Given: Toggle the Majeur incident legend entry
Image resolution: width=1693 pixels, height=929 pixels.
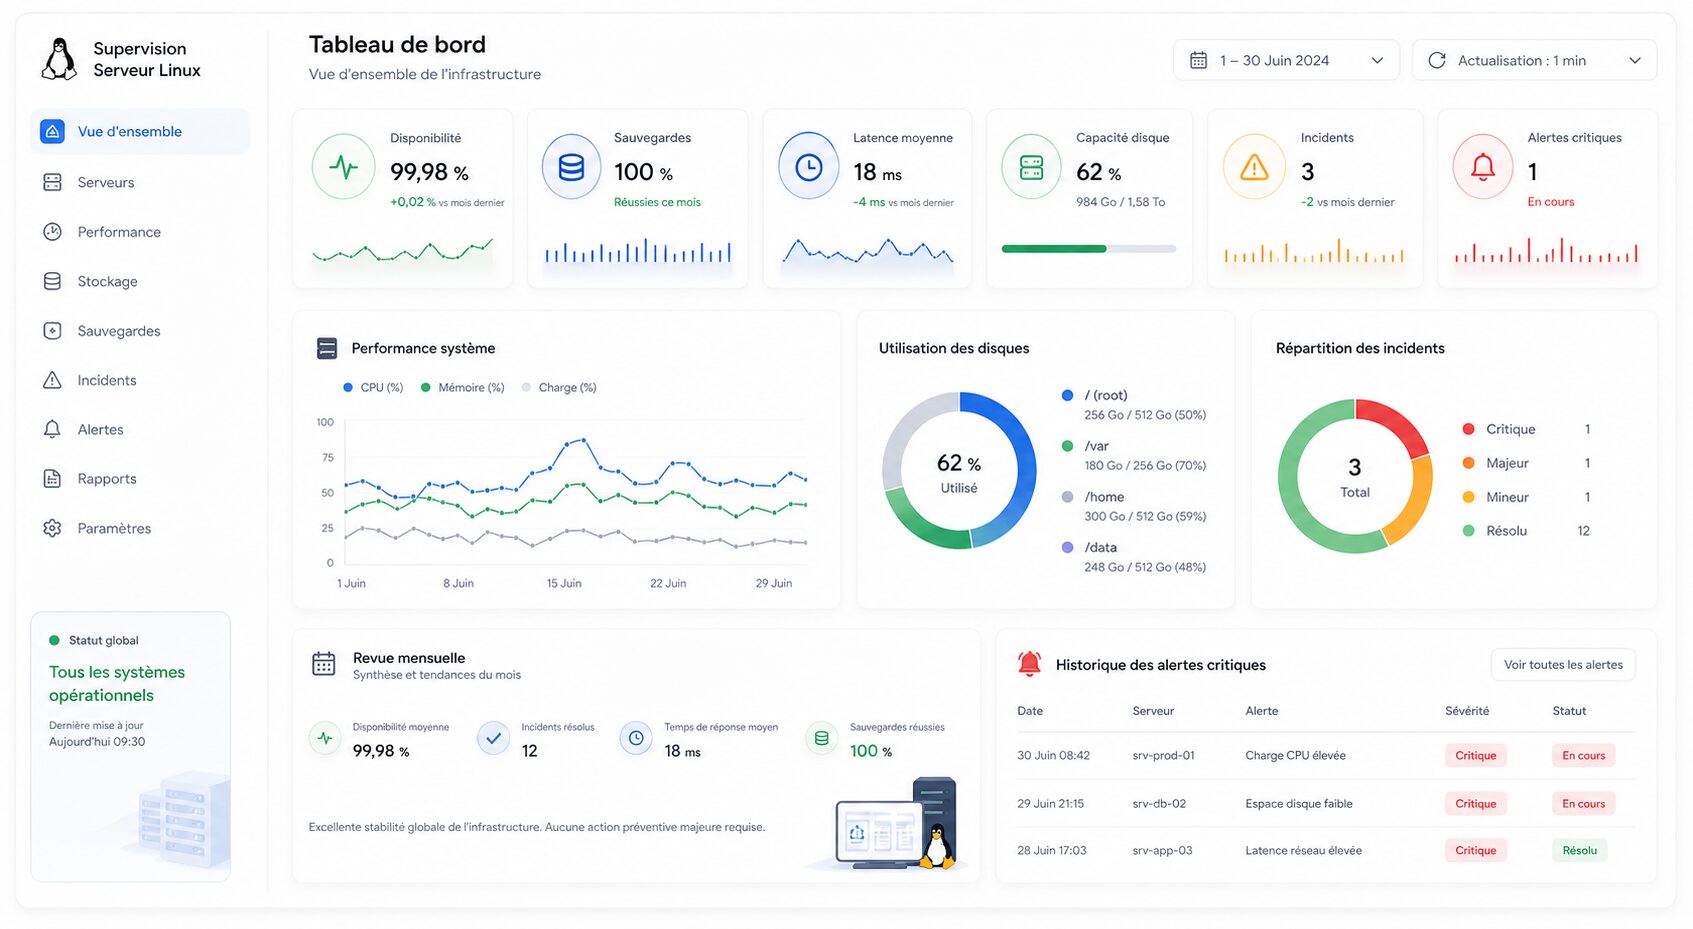Looking at the screenshot, I should 1526,463.
